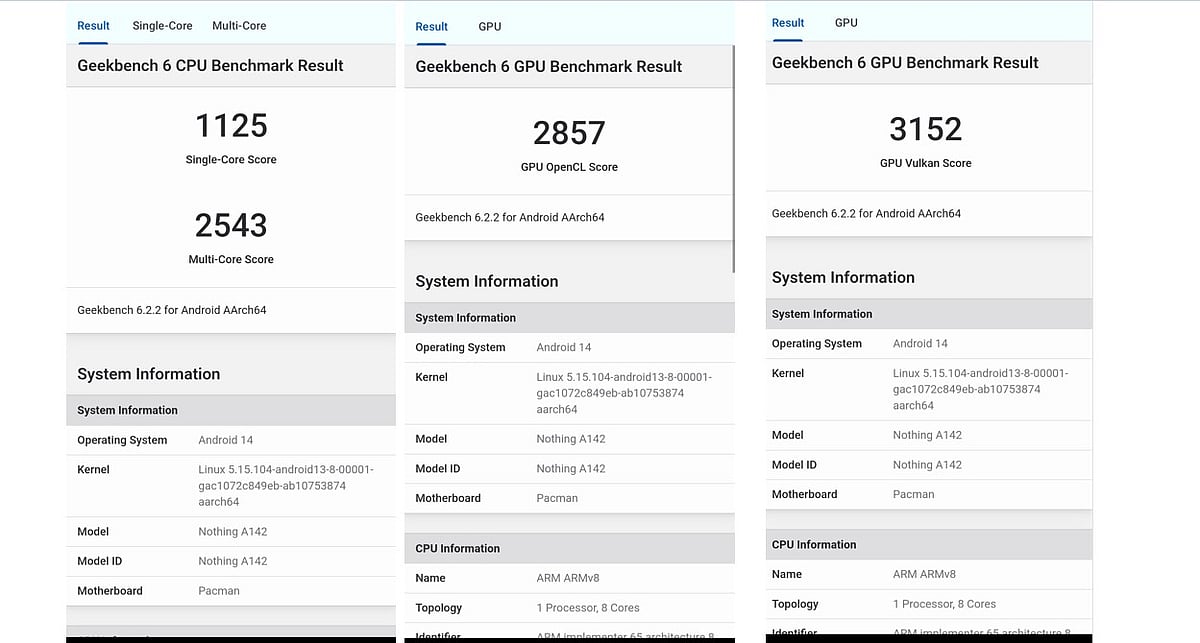Click the 2543 Multi-Core score

231,225
